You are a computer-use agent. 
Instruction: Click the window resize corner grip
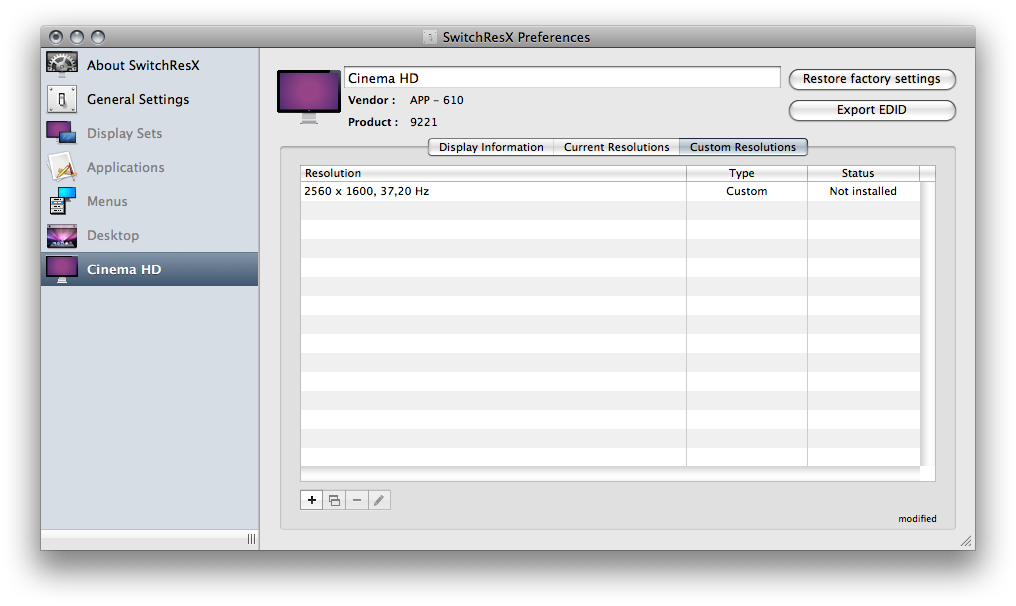[x=966, y=541]
